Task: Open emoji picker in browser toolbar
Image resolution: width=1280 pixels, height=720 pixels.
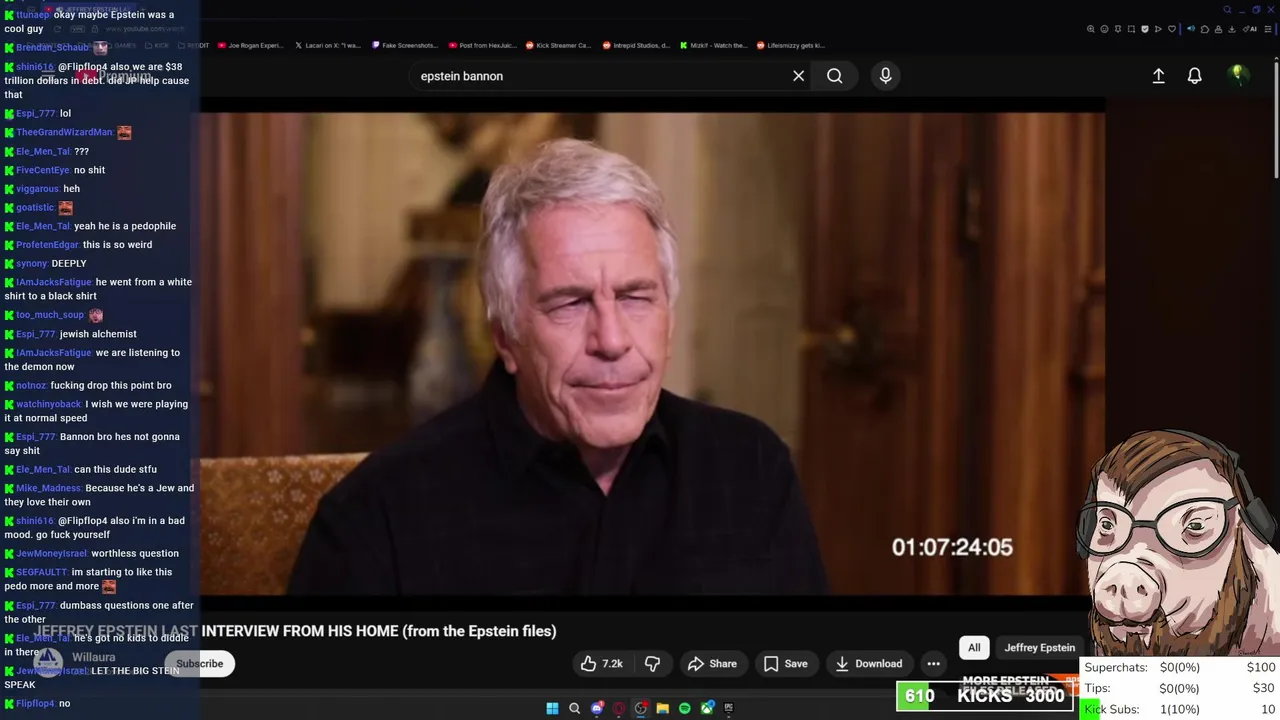Action: tap(1105, 29)
